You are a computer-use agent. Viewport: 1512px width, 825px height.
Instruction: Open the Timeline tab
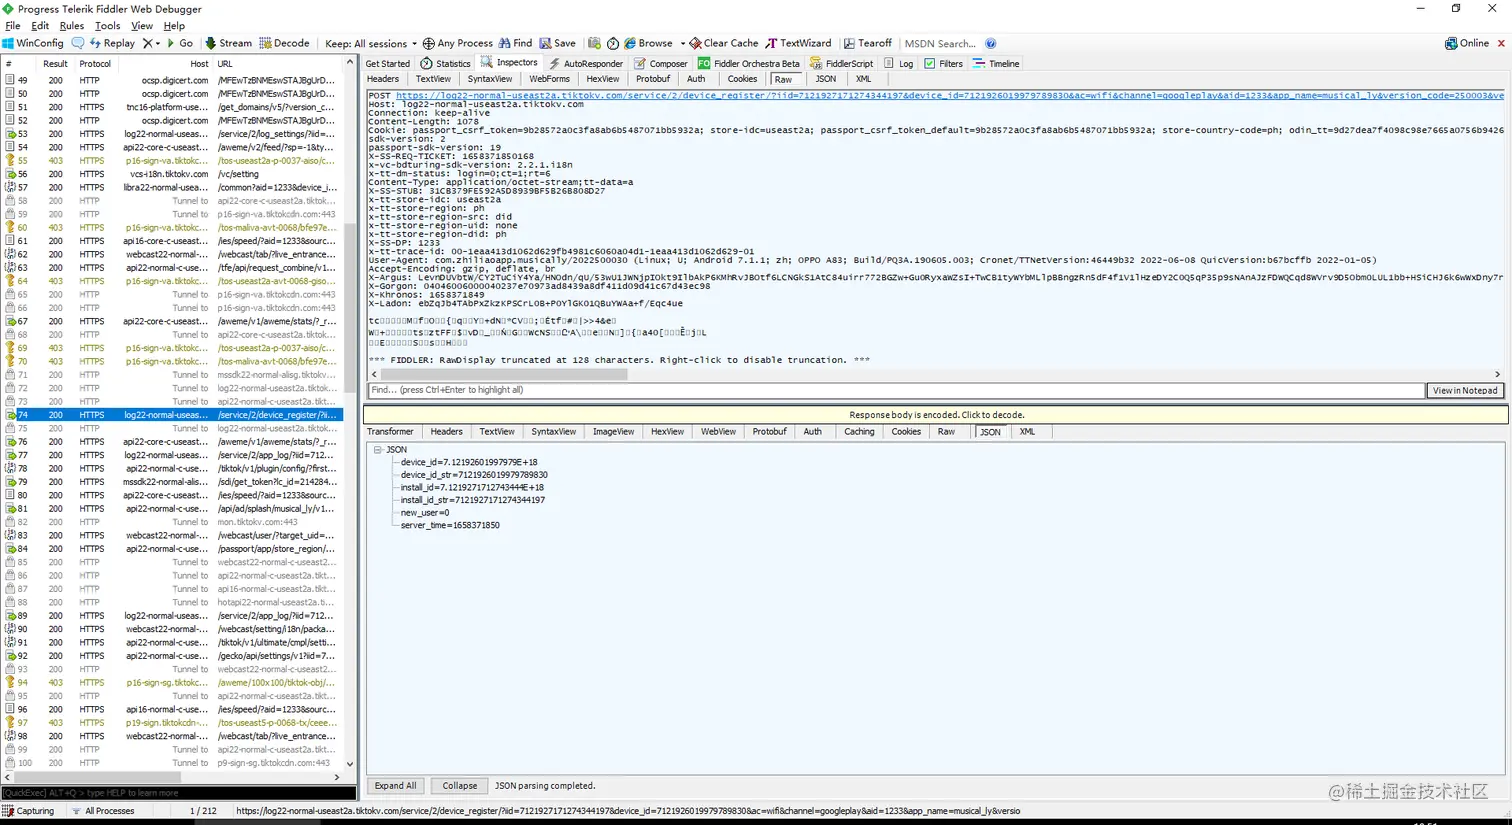tap(996, 63)
